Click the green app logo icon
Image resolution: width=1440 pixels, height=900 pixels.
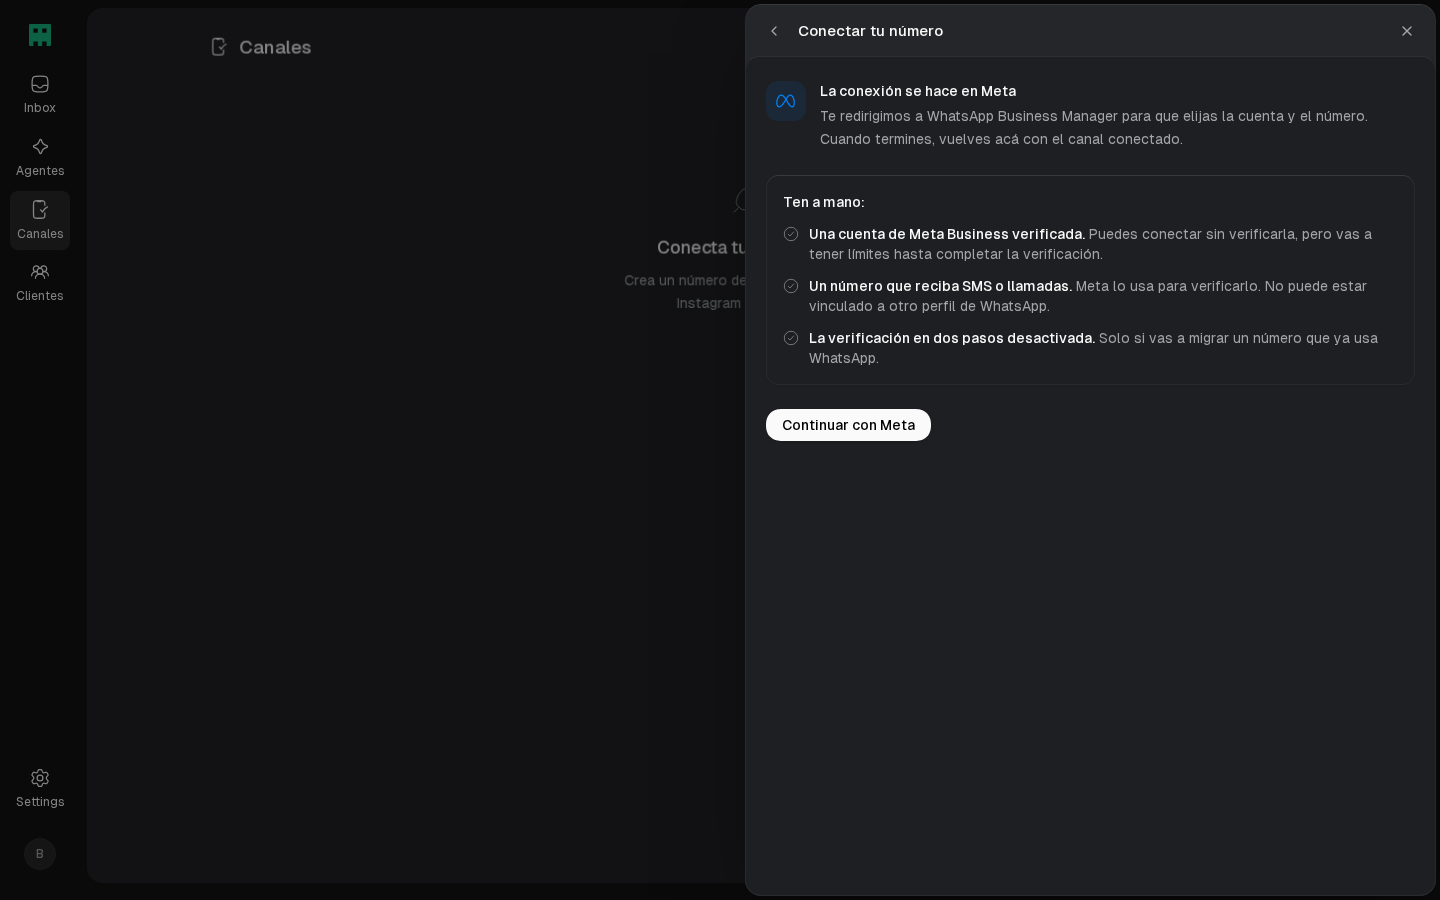pyautogui.click(x=40, y=35)
